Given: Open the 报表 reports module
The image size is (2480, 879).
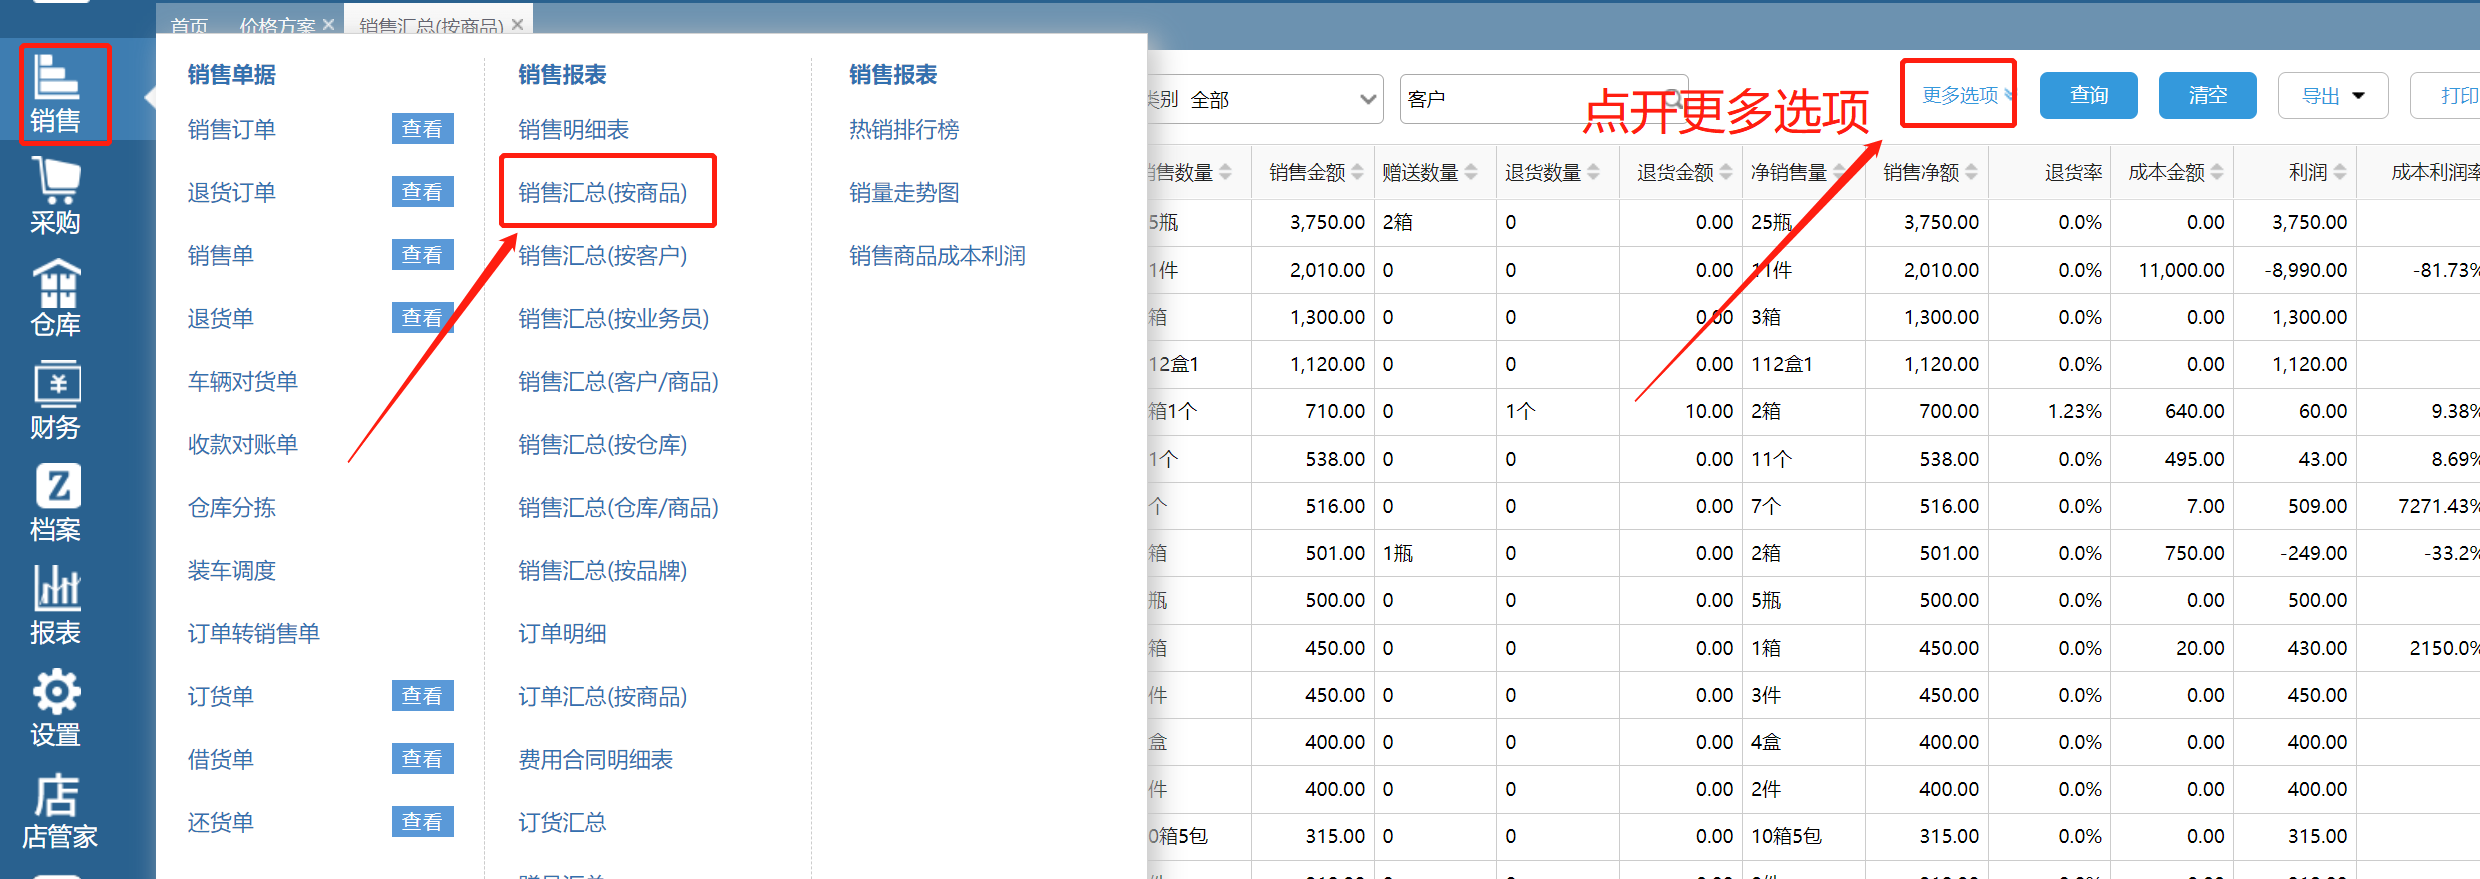Looking at the screenshot, I should point(56,606).
